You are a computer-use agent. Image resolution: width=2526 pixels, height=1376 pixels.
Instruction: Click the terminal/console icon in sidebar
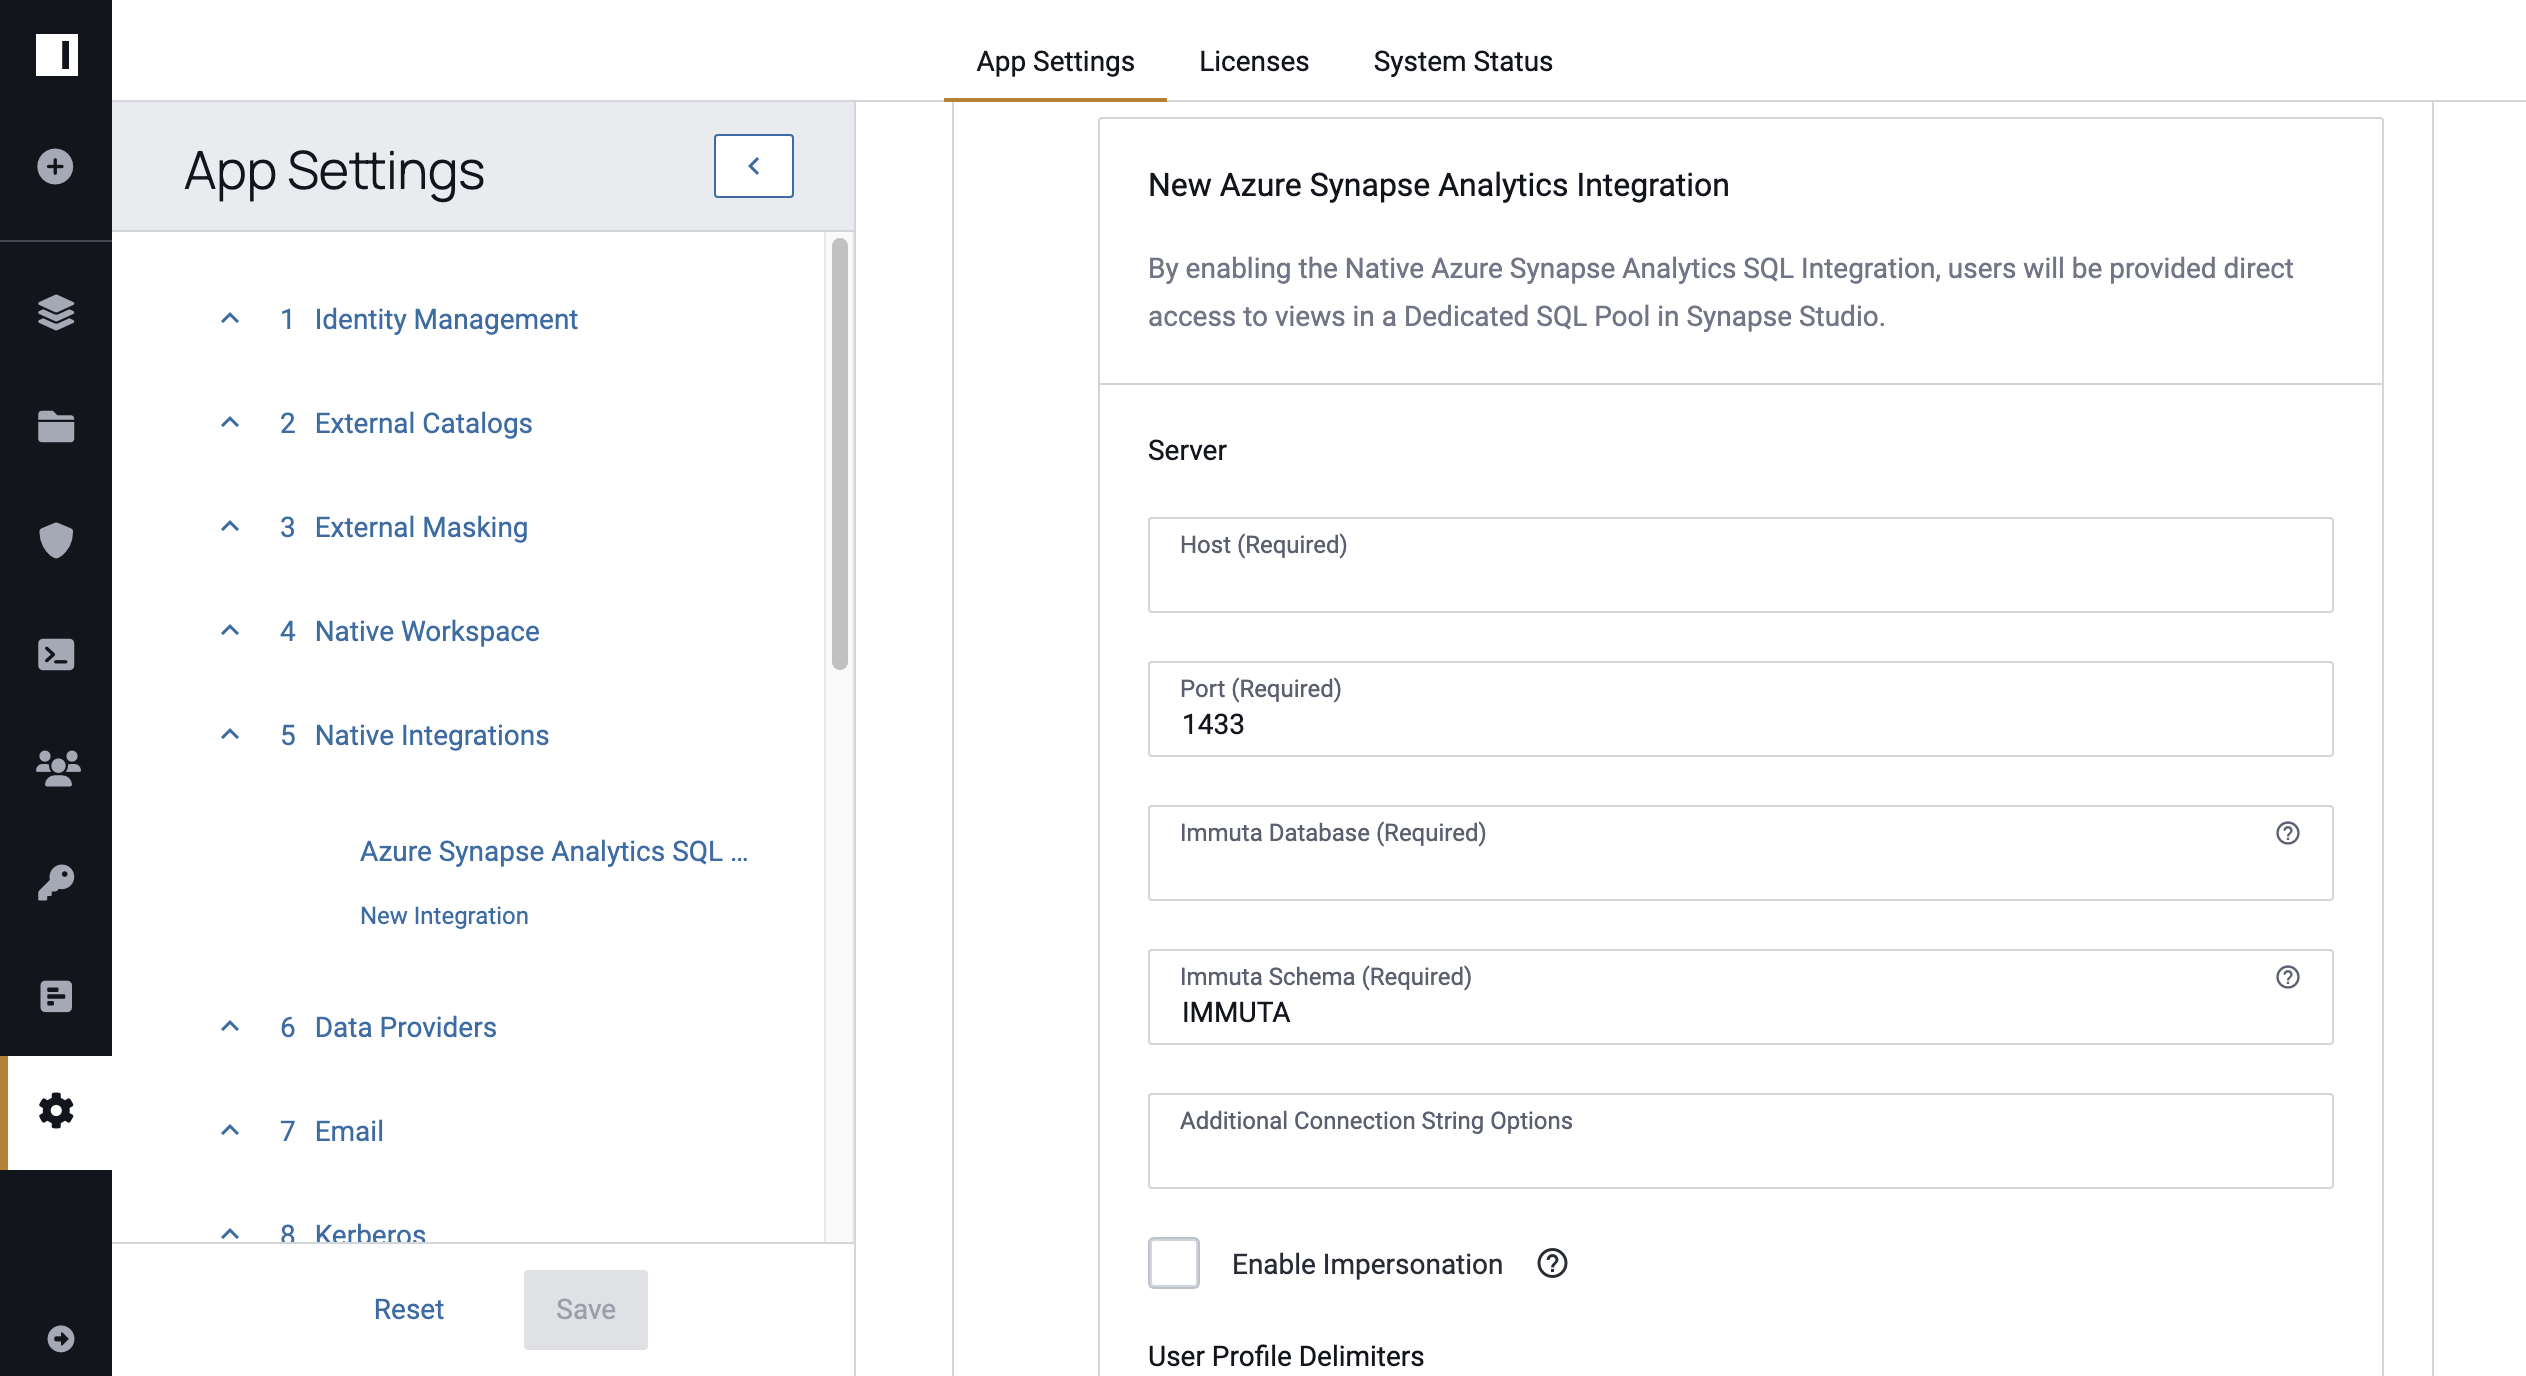click(56, 654)
